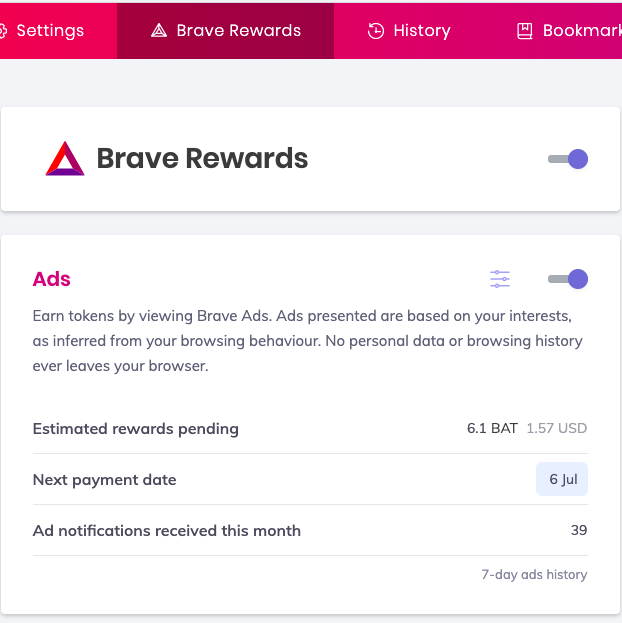This screenshot has width=622, height=623.
Task: Open Ads settings sliders icon
Action: click(500, 279)
